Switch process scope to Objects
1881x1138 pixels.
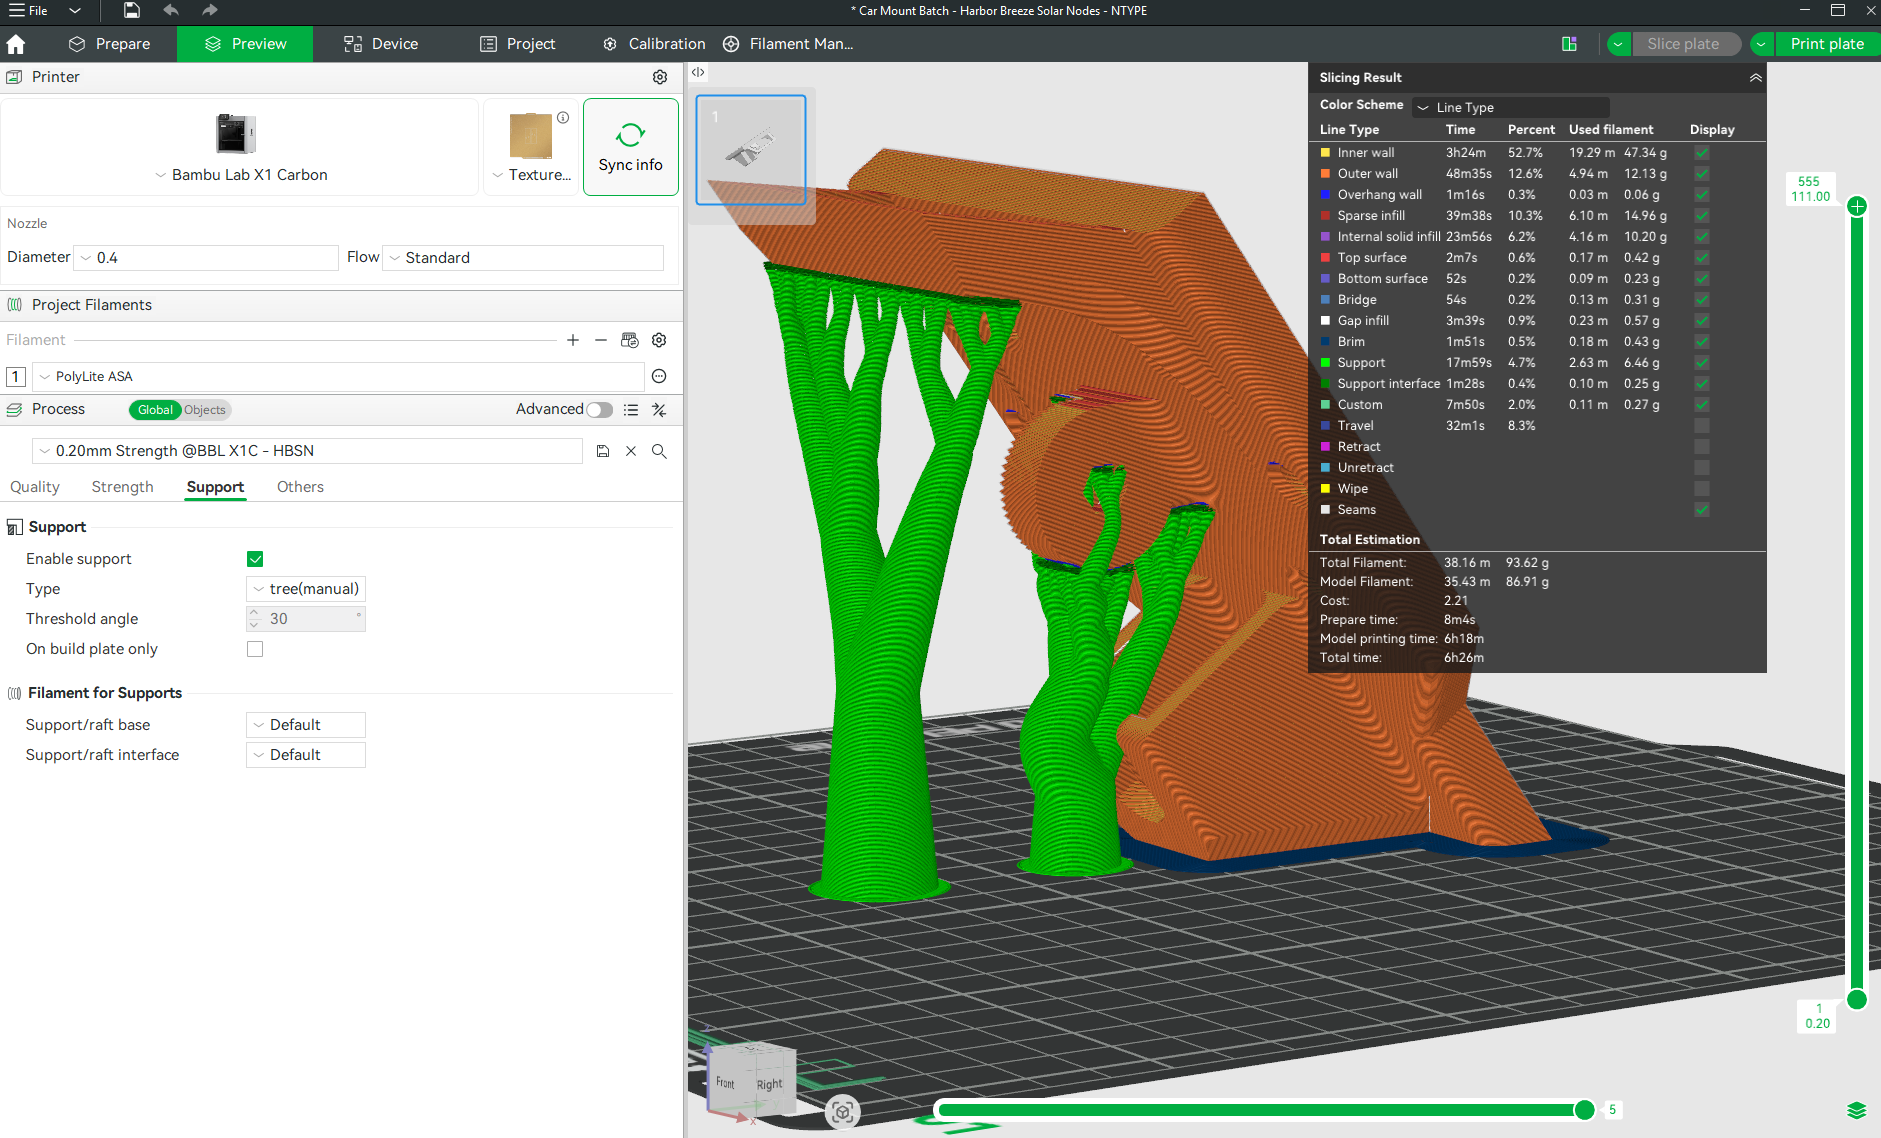(204, 410)
